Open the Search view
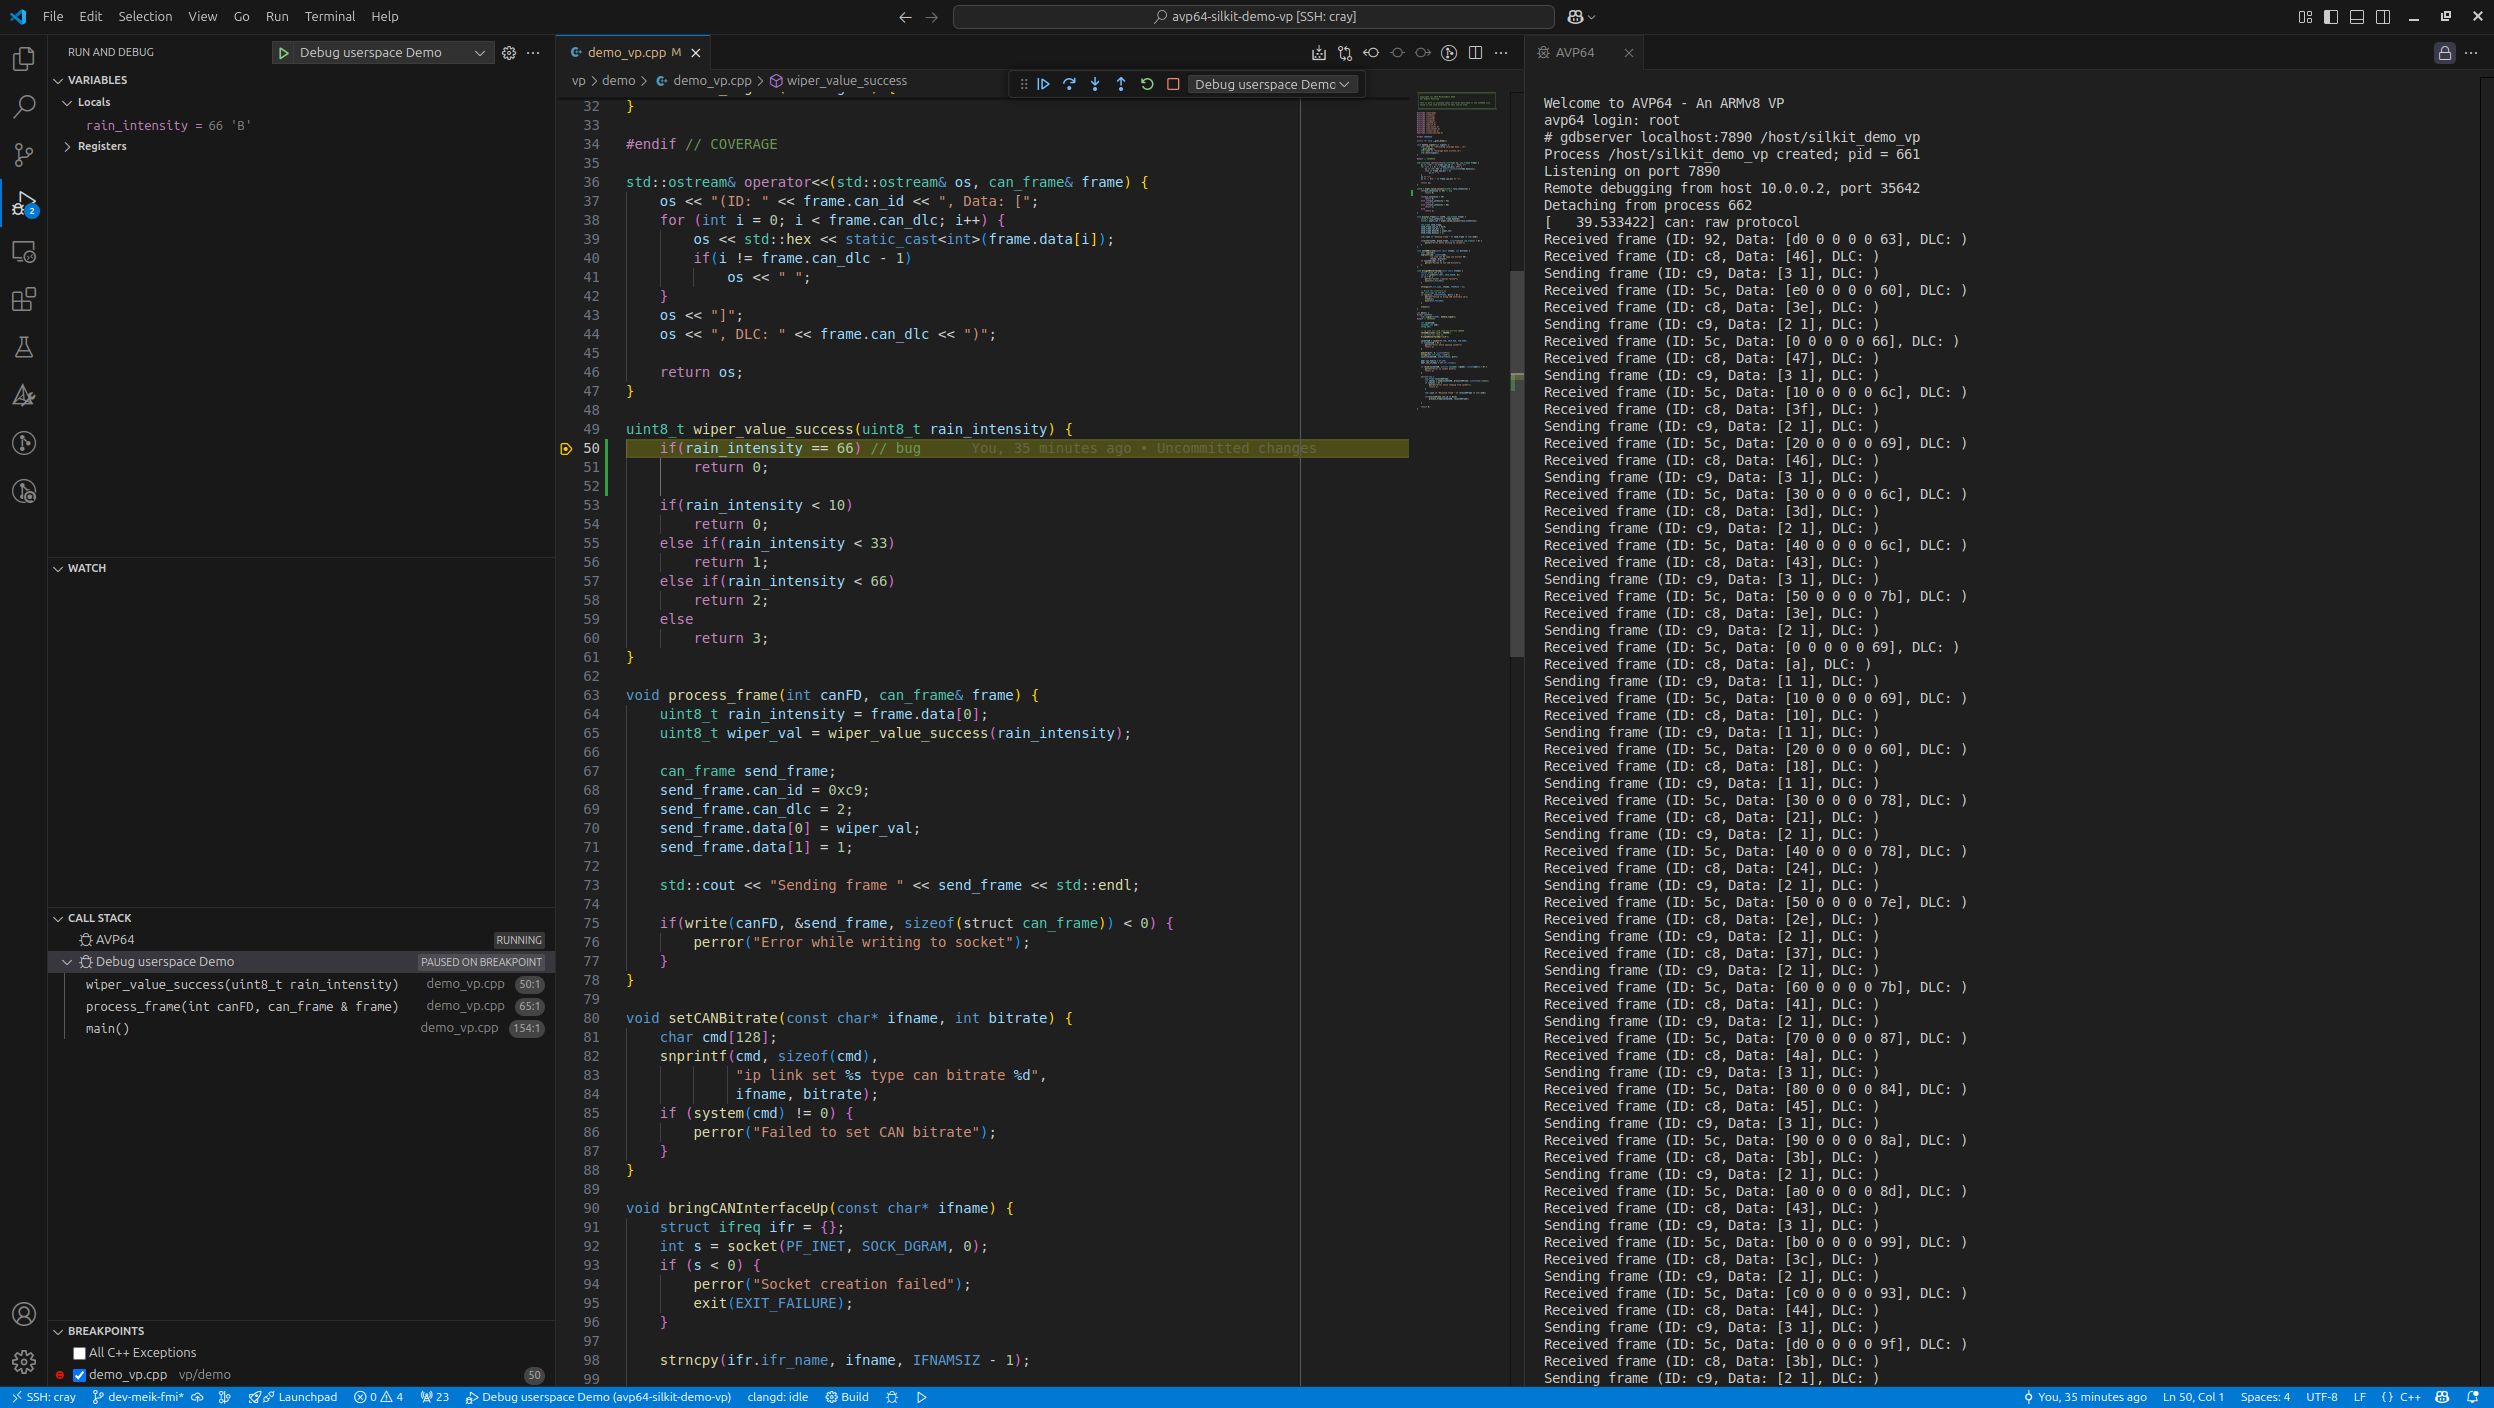The height and width of the screenshot is (1408, 2494). click(x=24, y=106)
